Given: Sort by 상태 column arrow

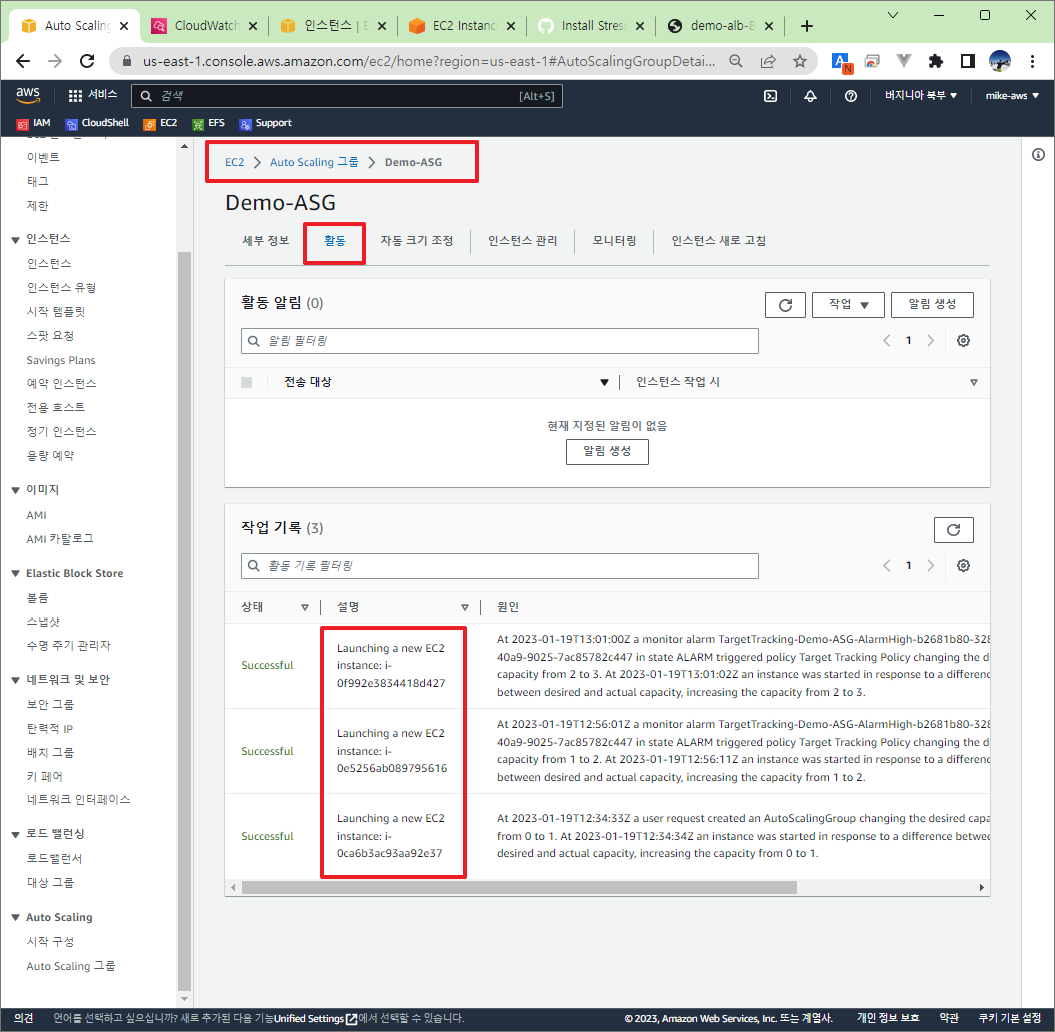Looking at the screenshot, I should click(x=305, y=607).
